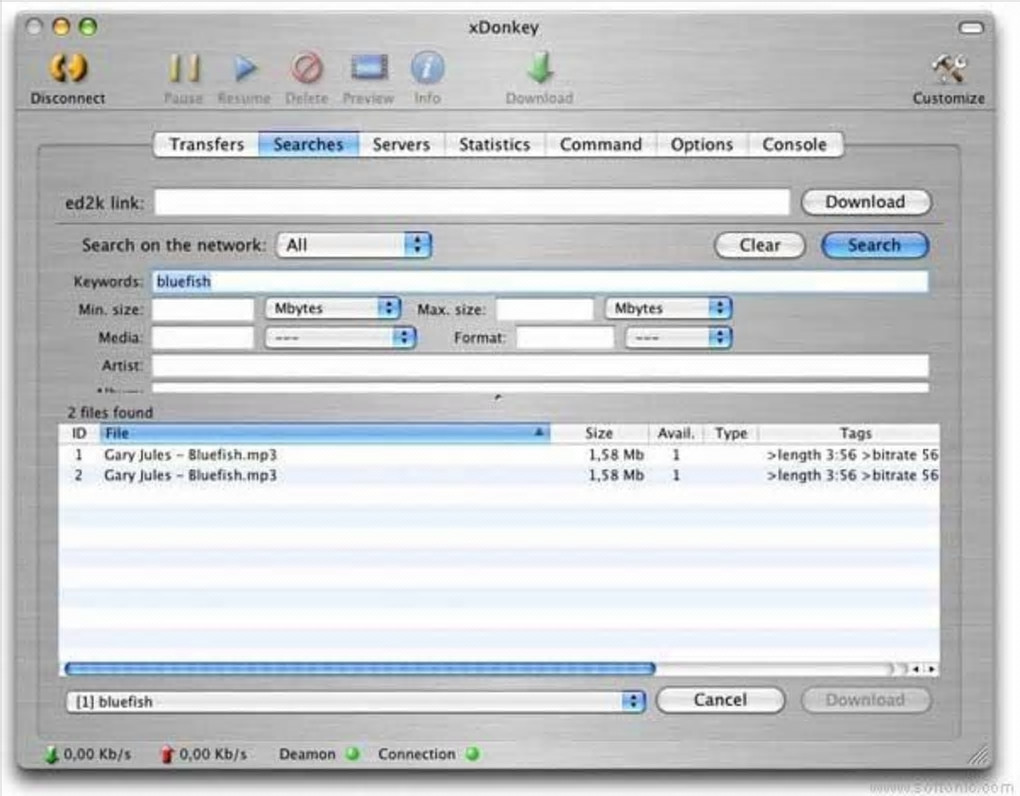This screenshot has height=796, width=1020.
Task: Click the Format text field
Action: point(565,338)
